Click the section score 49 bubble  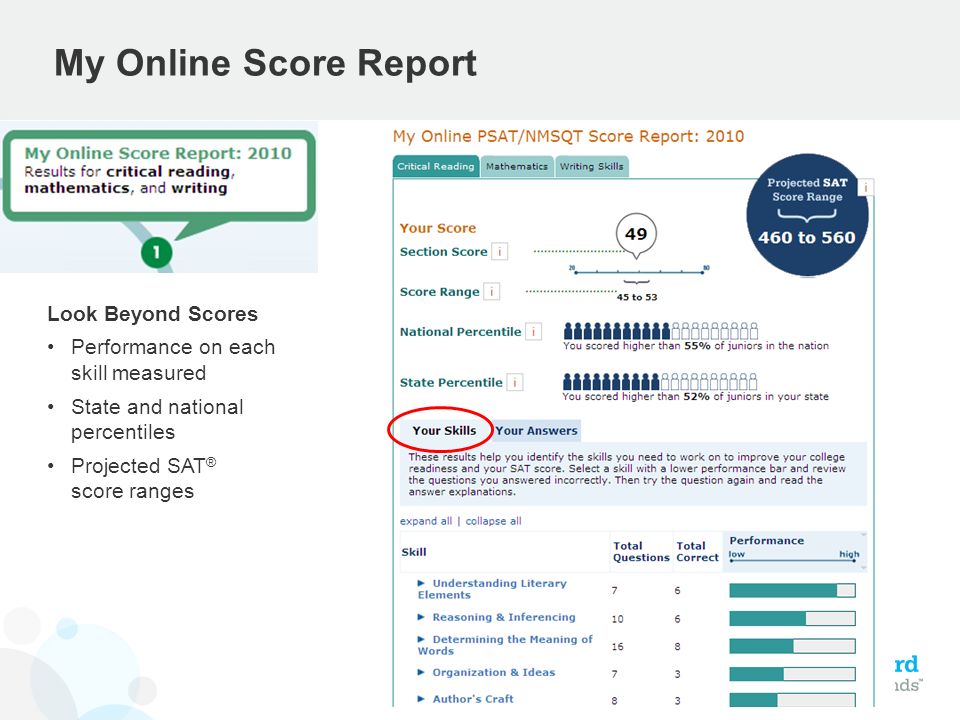point(636,234)
